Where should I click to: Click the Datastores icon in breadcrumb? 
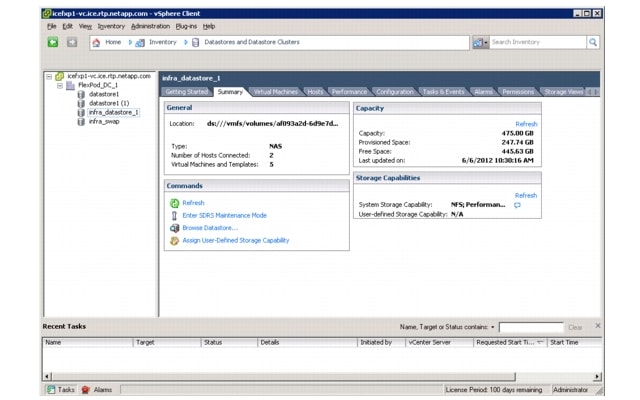(x=196, y=42)
